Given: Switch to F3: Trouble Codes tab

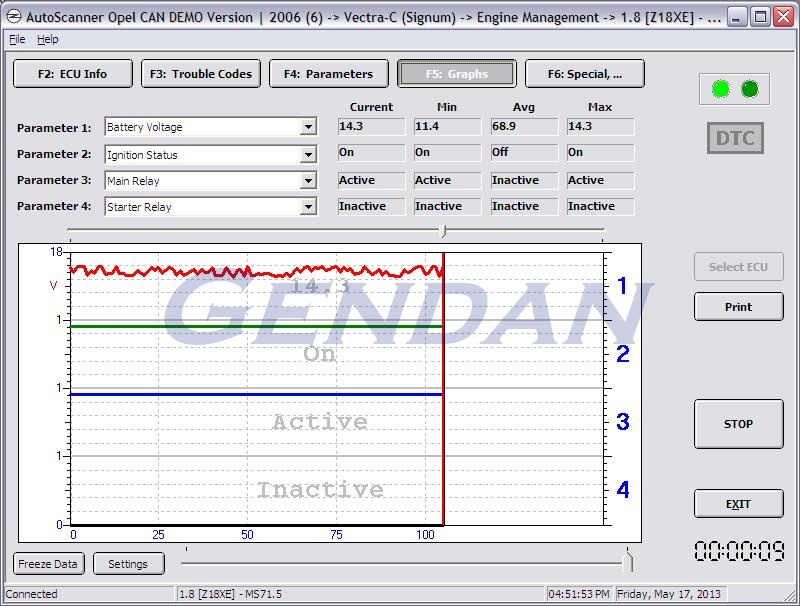Looking at the screenshot, I should (x=203, y=74).
